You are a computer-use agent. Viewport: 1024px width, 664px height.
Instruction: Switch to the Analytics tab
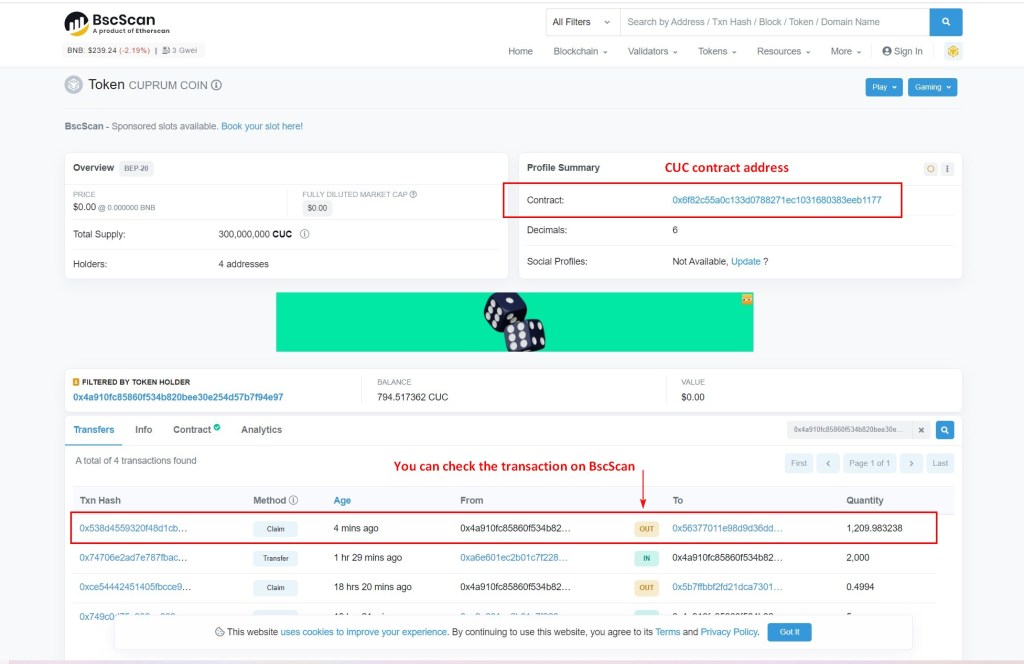(x=261, y=430)
